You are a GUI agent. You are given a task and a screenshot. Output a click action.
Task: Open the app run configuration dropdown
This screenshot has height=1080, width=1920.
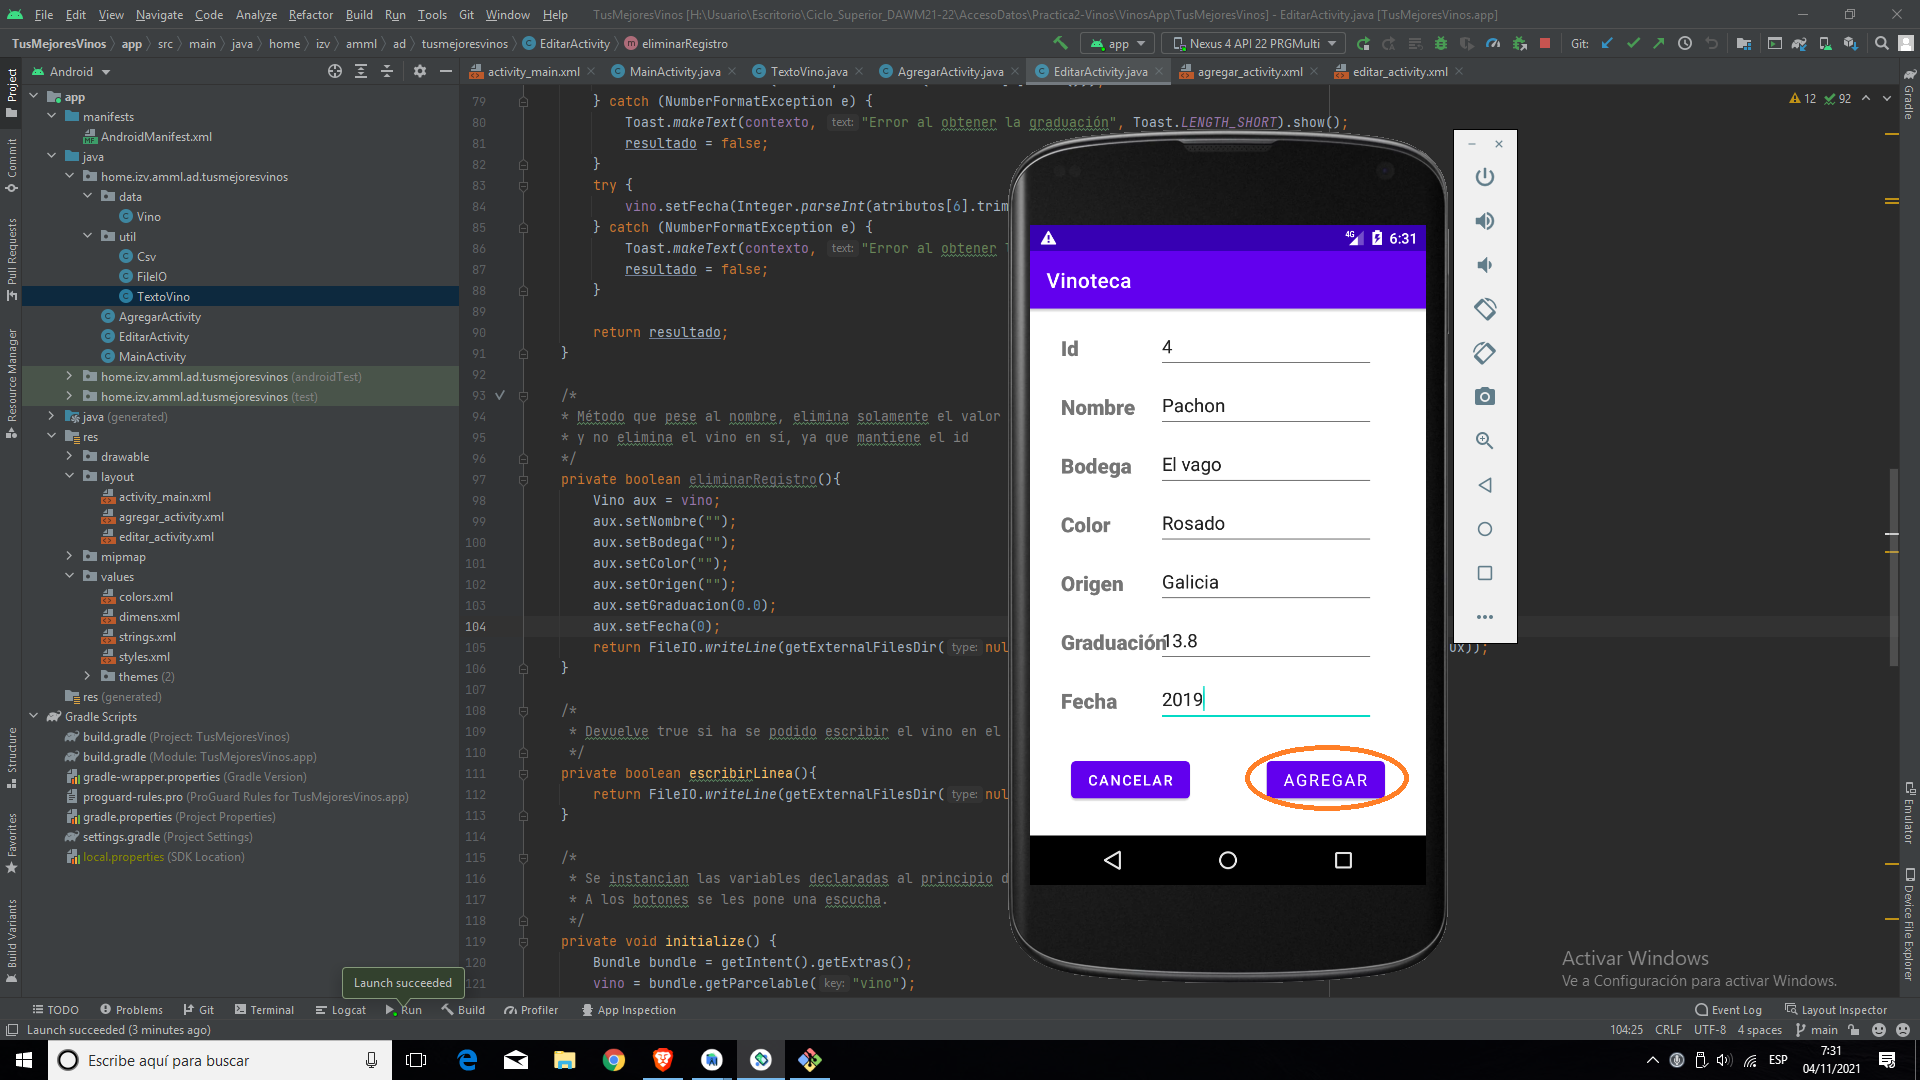point(1117,43)
